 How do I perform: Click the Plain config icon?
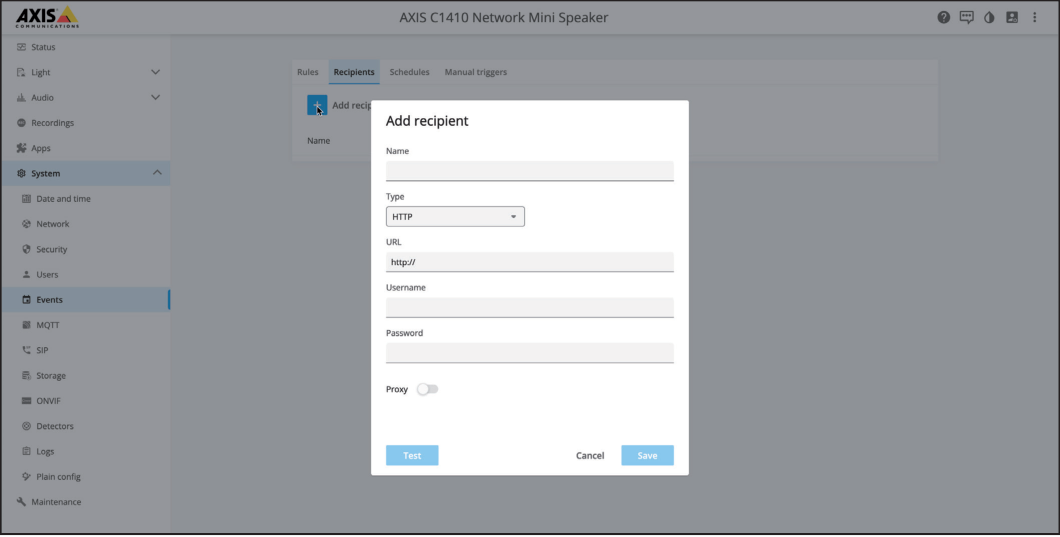coord(26,477)
